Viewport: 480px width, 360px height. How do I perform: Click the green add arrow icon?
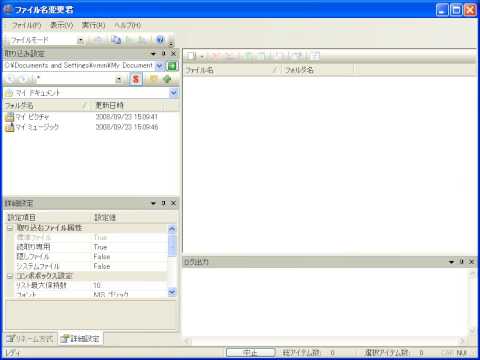click(167, 79)
